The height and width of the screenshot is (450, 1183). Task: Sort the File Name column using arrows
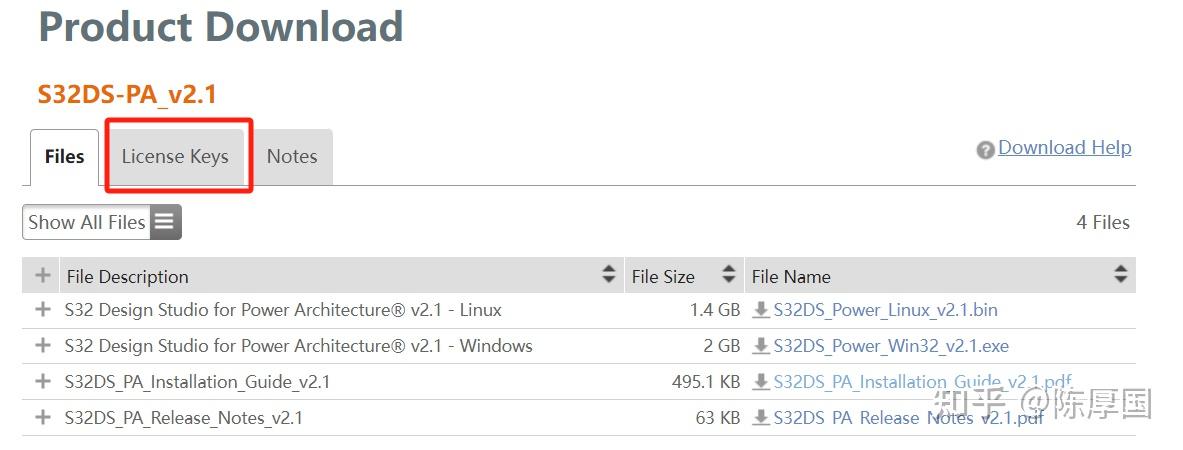(1120, 275)
